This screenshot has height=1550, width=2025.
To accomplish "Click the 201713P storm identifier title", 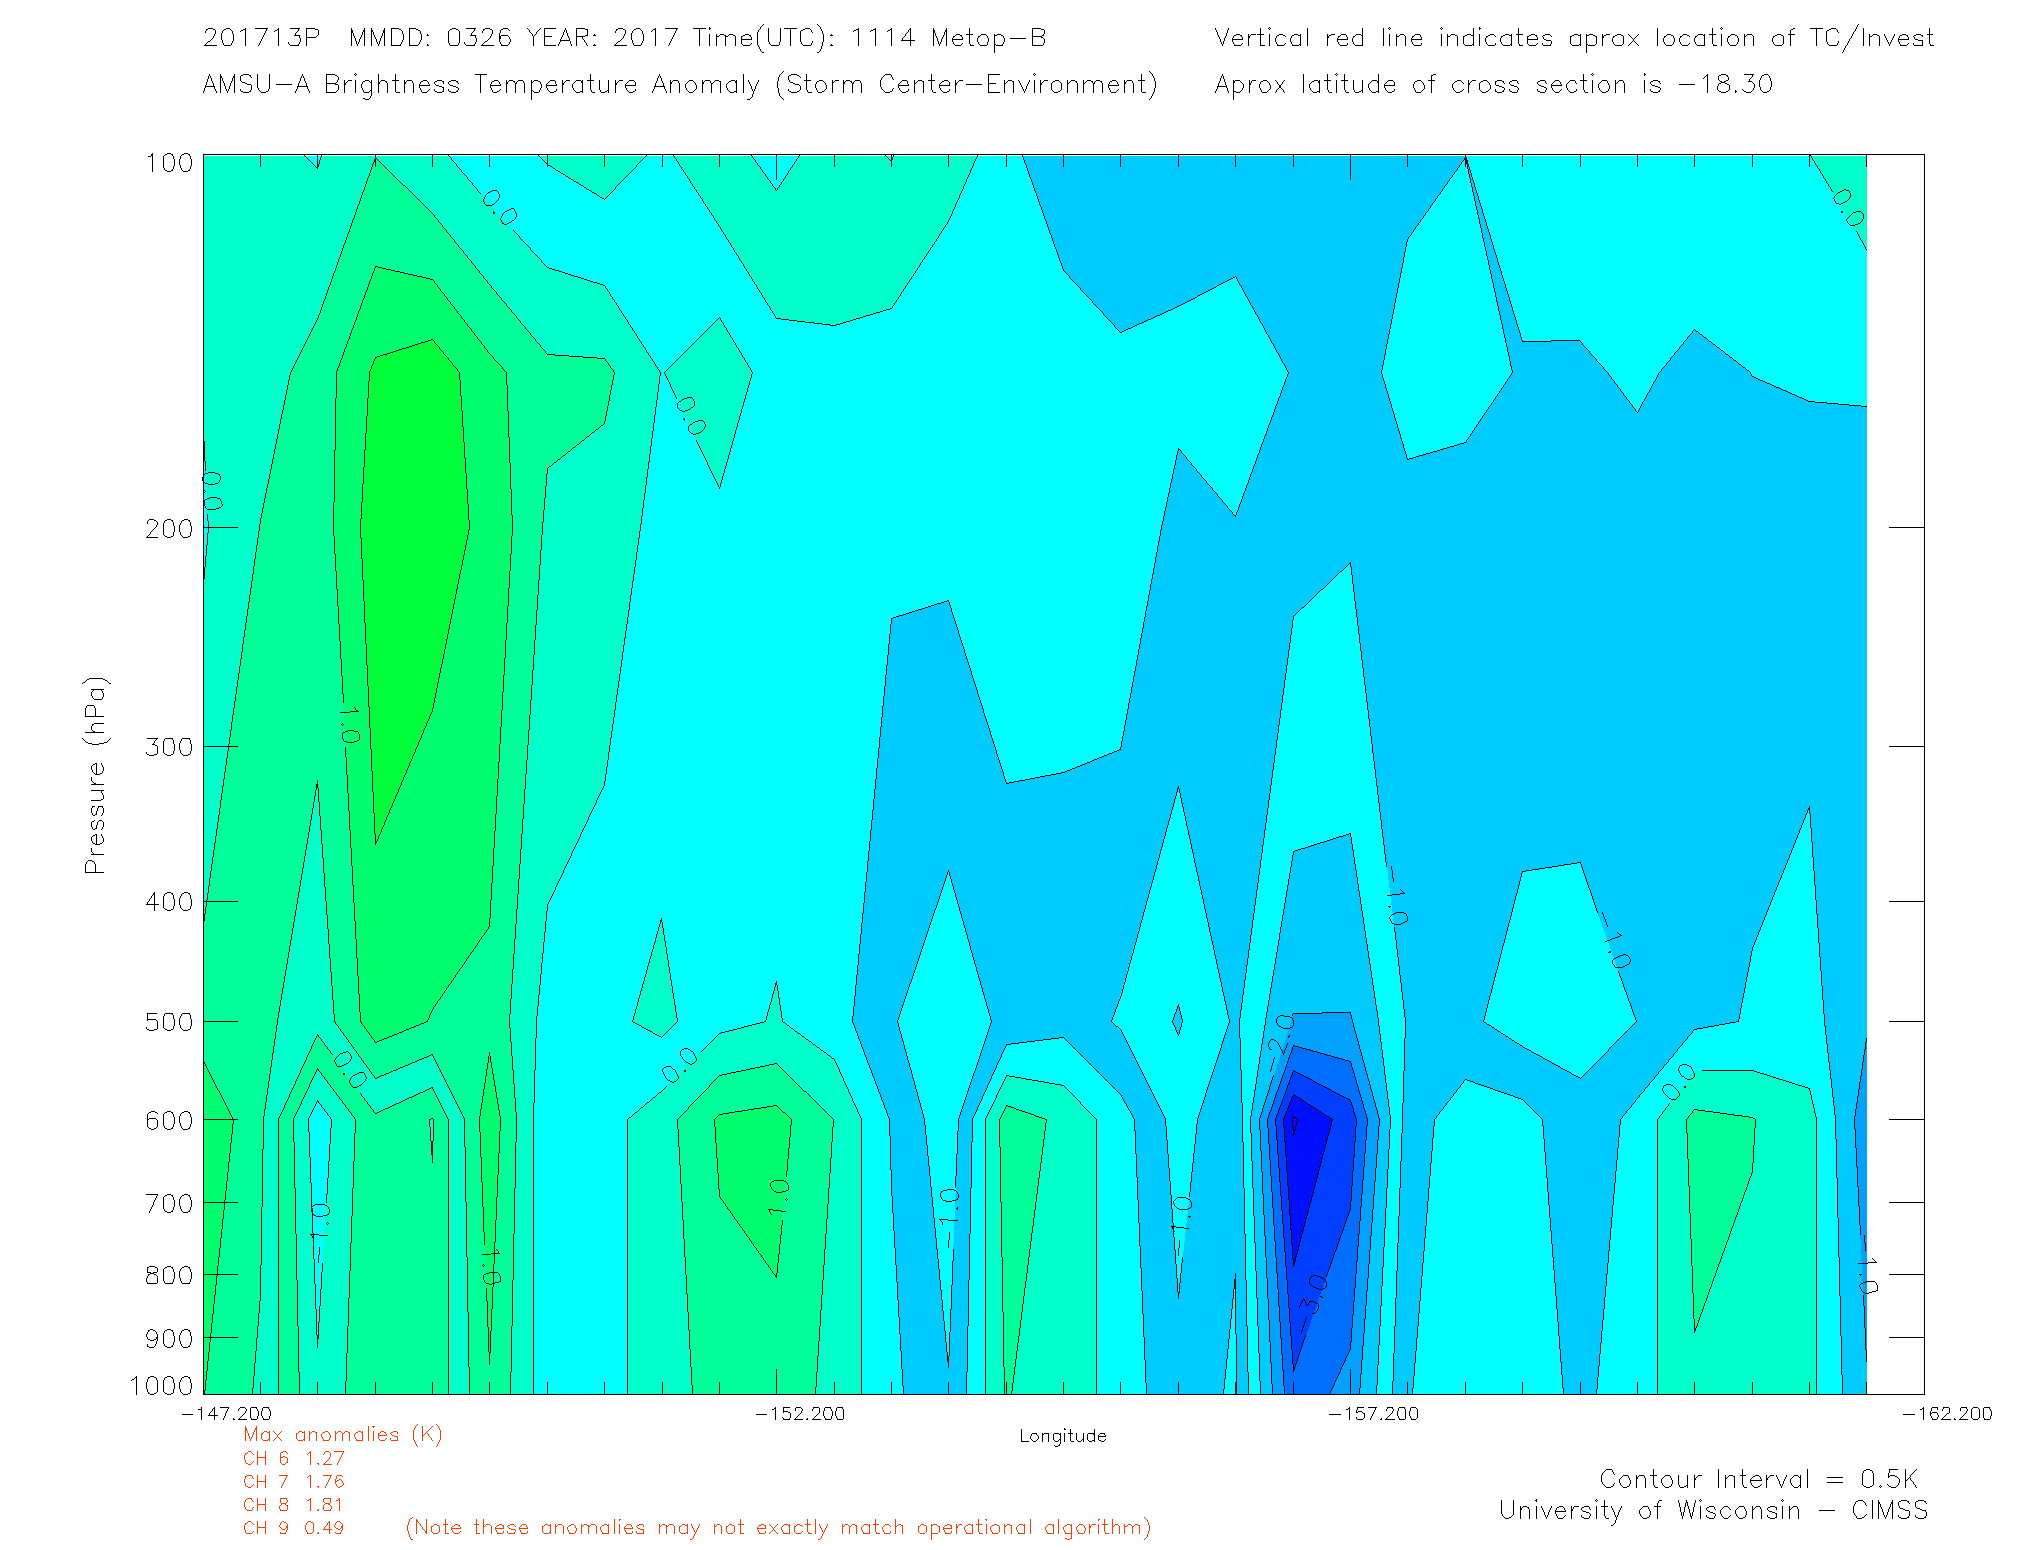I will click(261, 38).
